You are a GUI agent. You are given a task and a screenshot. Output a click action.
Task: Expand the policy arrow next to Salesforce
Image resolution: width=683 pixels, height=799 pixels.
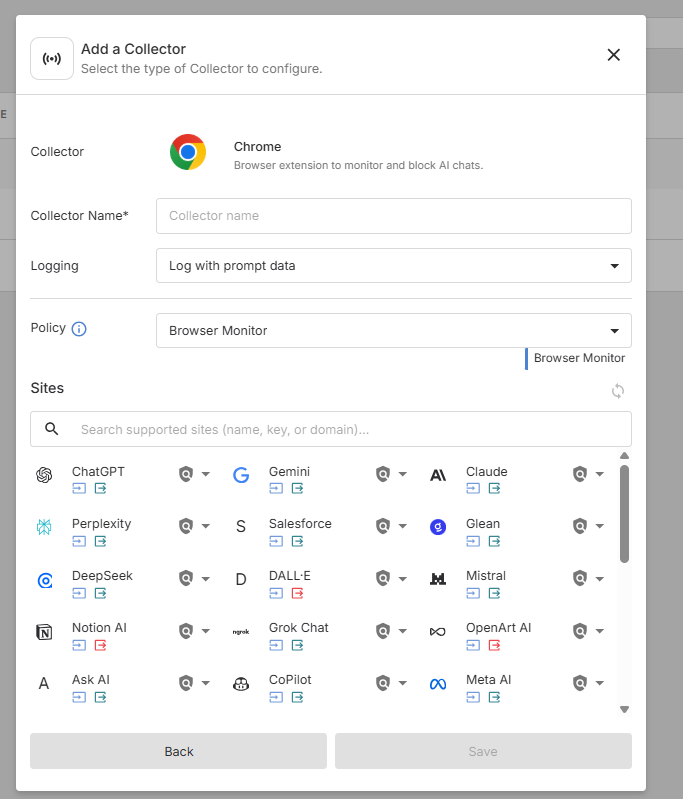click(403, 526)
